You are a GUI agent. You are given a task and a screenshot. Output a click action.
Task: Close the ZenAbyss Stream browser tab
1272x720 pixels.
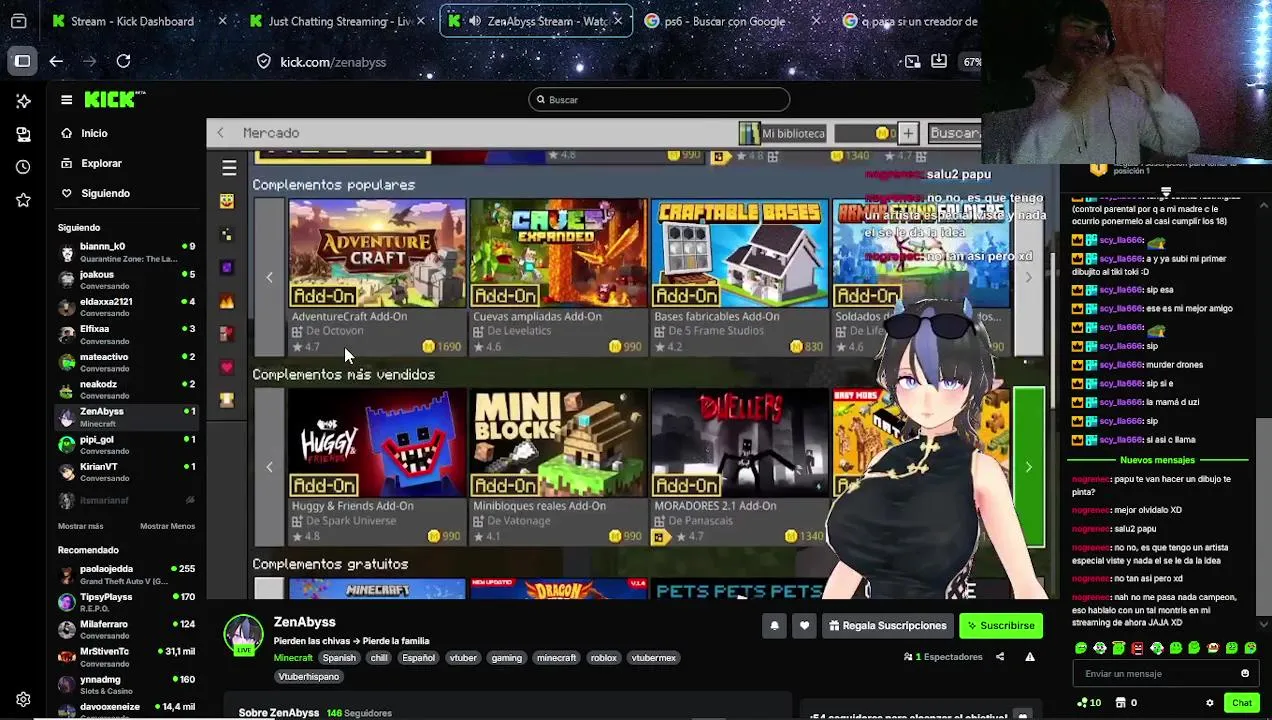[x=618, y=21]
